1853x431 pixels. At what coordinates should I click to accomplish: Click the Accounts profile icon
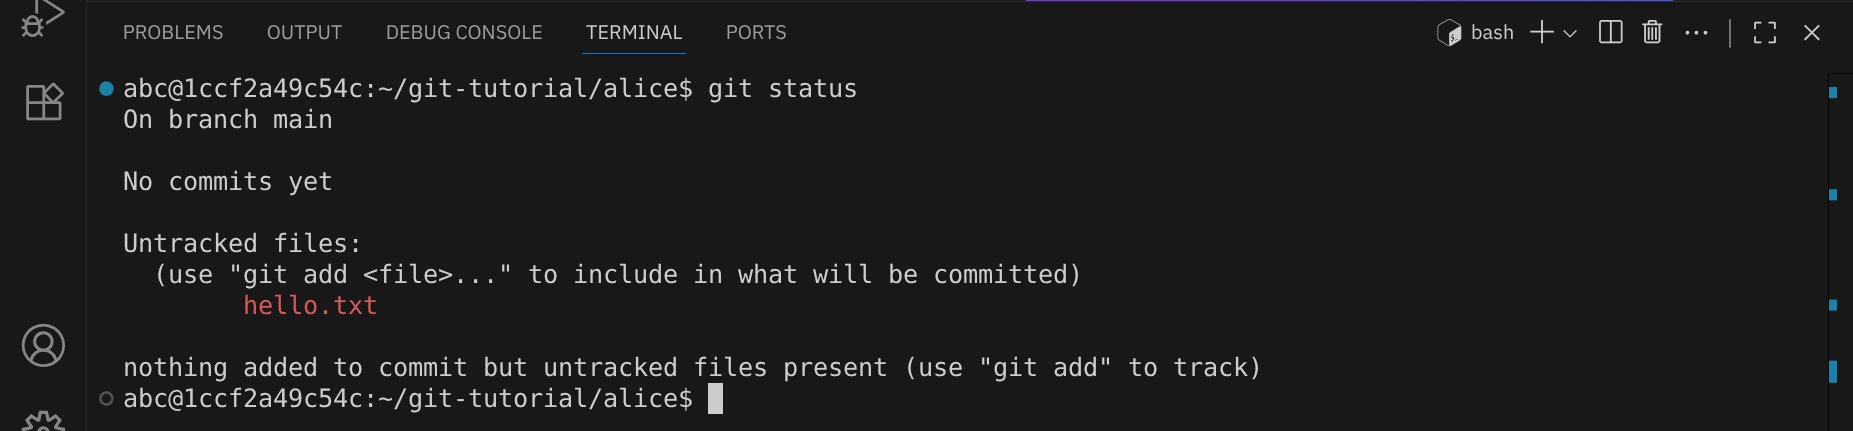click(x=43, y=346)
